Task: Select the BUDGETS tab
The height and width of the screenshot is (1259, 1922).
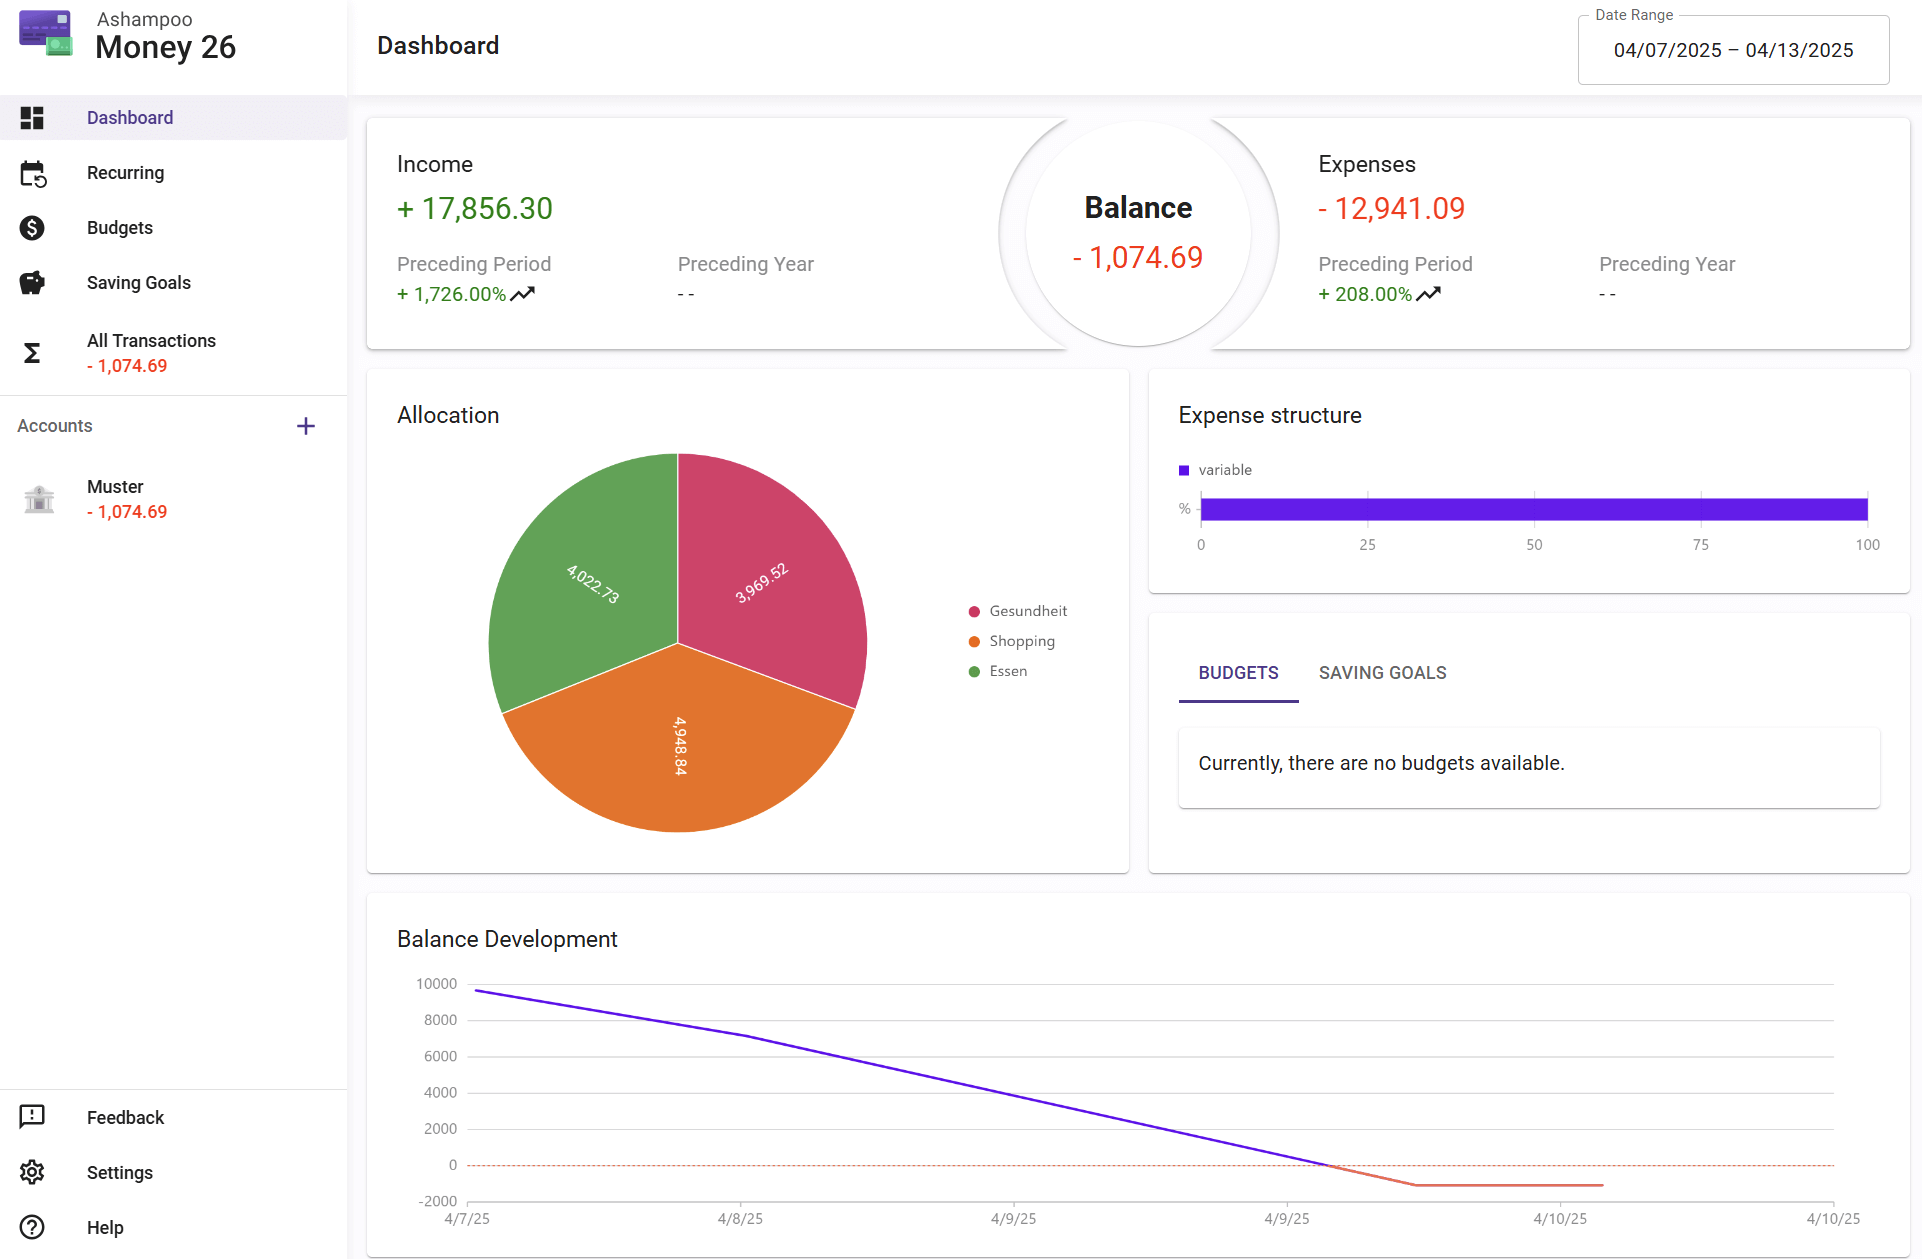Action: (x=1238, y=673)
